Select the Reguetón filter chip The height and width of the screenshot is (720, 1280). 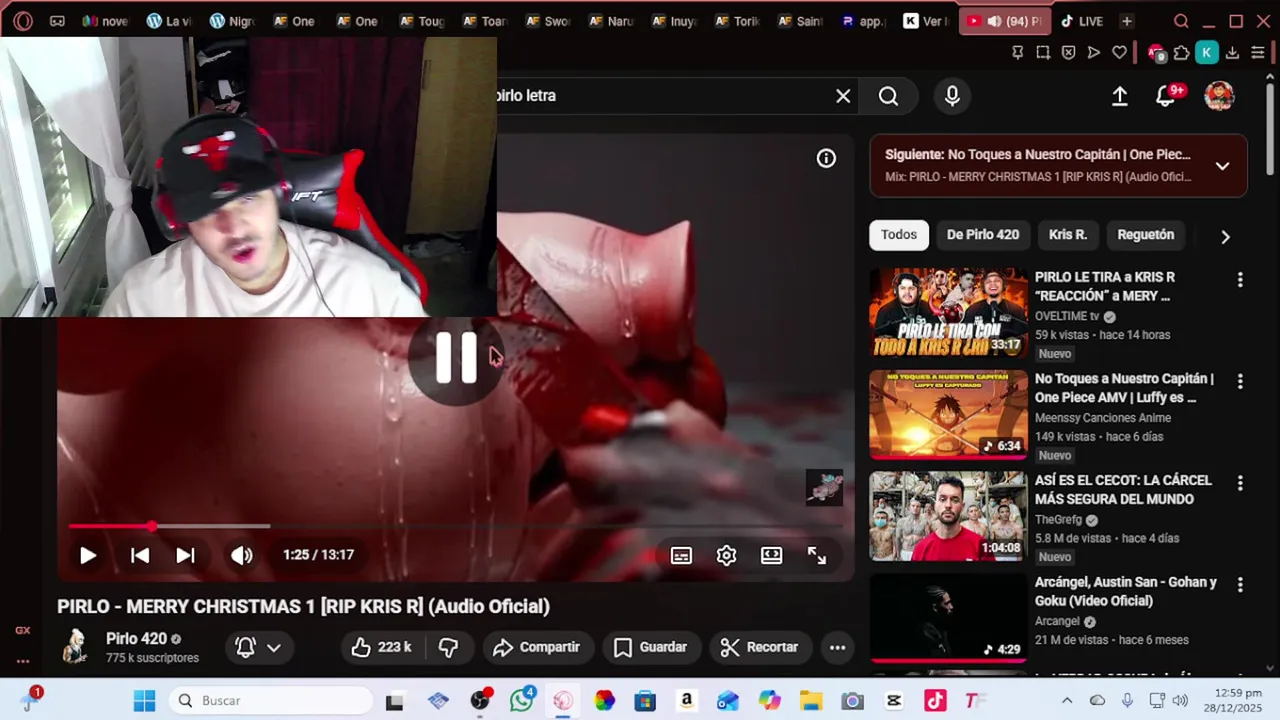tap(1145, 235)
